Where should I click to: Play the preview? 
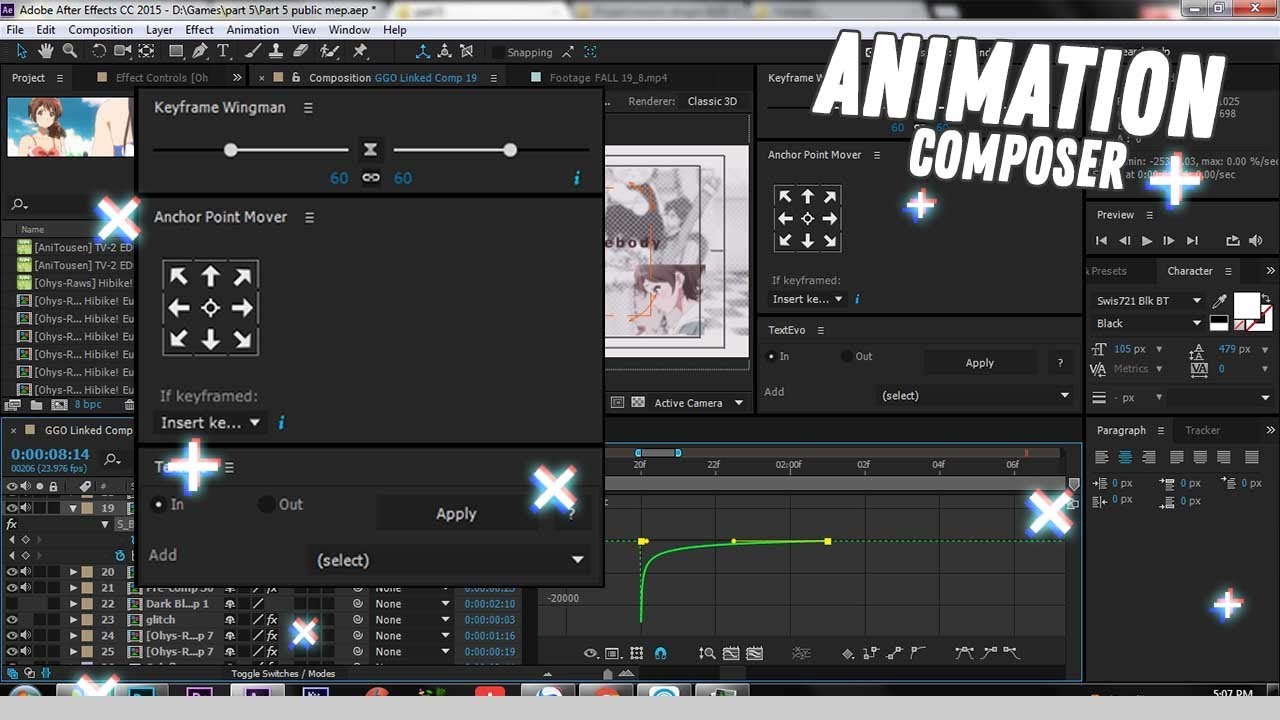tap(1147, 240)
